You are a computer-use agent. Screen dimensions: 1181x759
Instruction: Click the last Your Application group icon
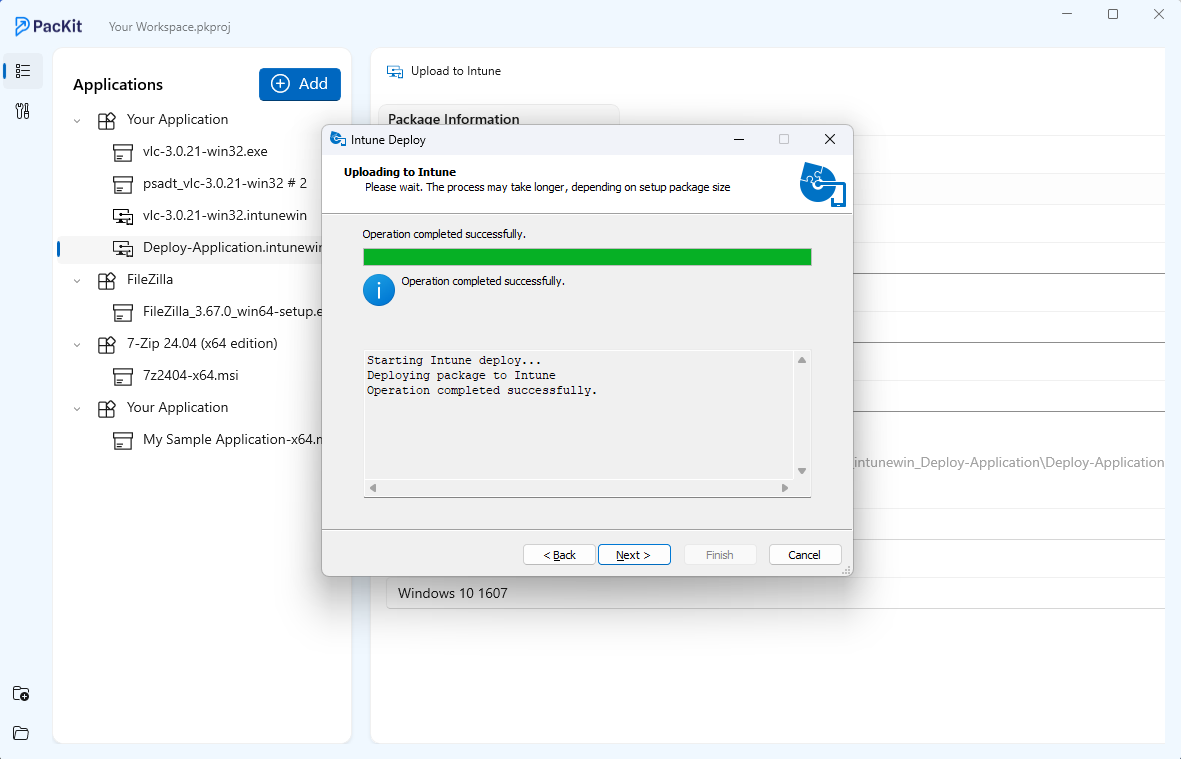pos(107,408)
